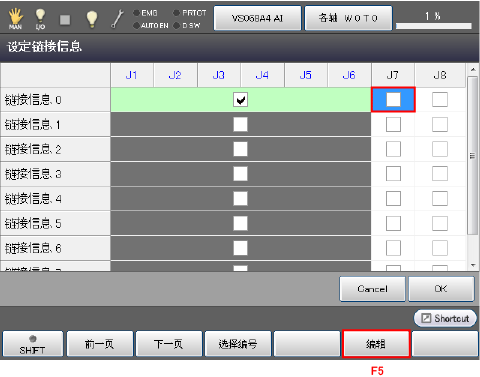Check J7 box for 链接信息 2
This screenshot has width=480, height=377.
(393, 149)
